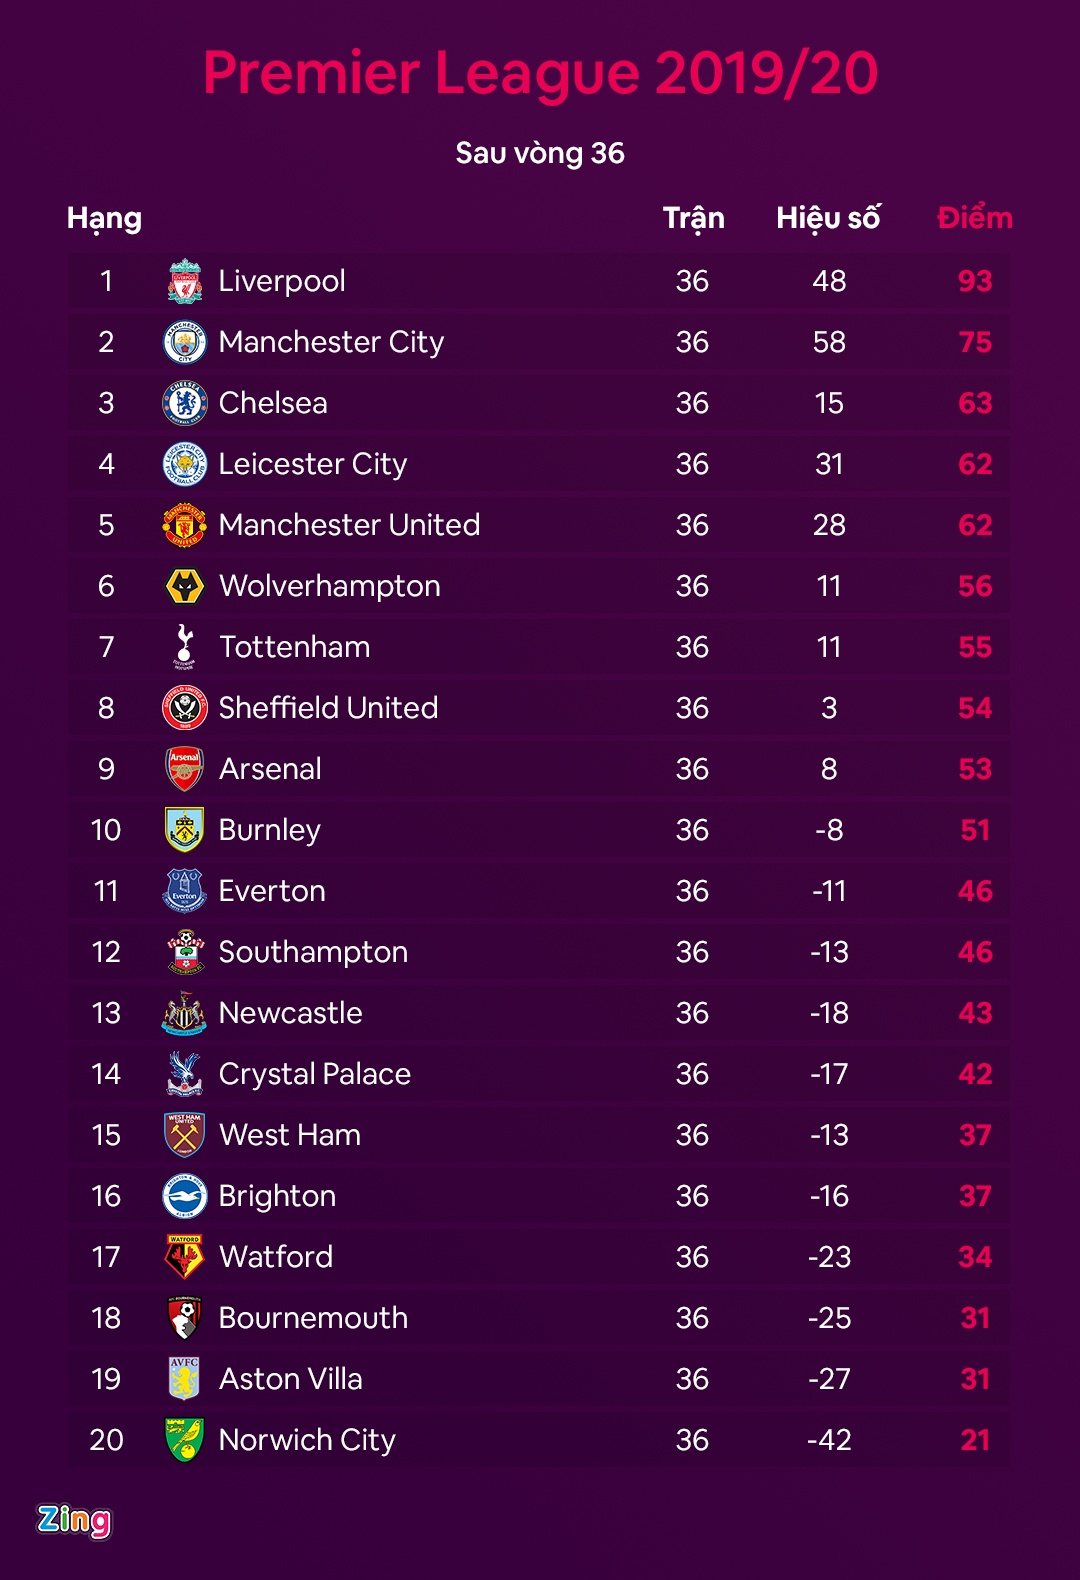Click the Brighton seagull logo
The width and height of the screenshot is (1080, 1580).
click(185, 1196)
